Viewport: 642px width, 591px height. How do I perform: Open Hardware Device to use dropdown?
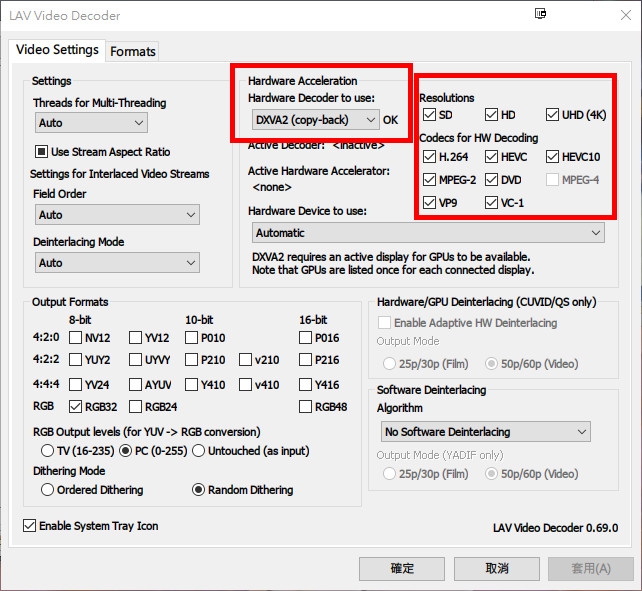coord(428,233)
